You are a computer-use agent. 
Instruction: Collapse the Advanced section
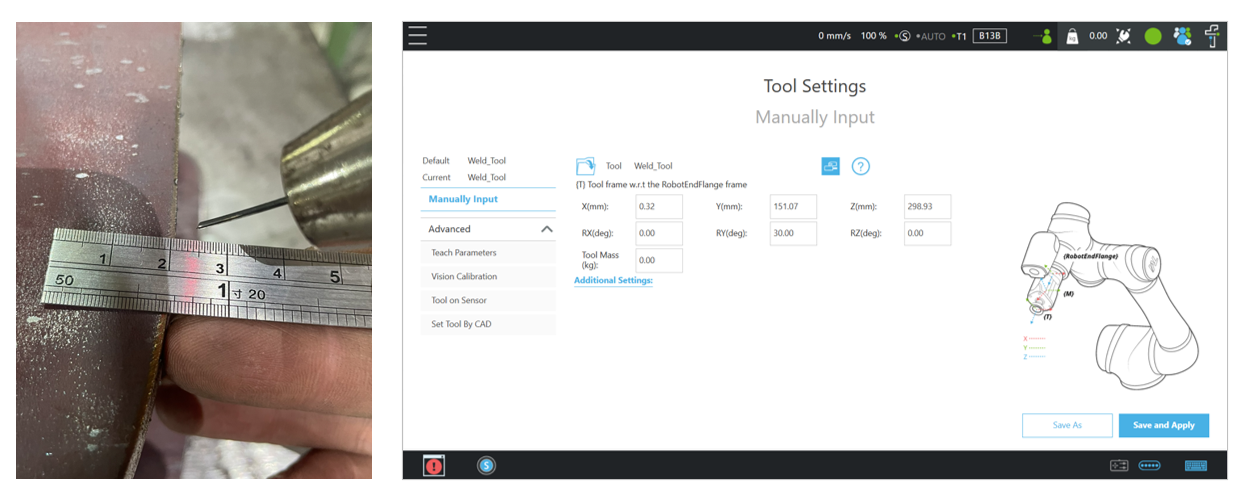click(546, 229)
